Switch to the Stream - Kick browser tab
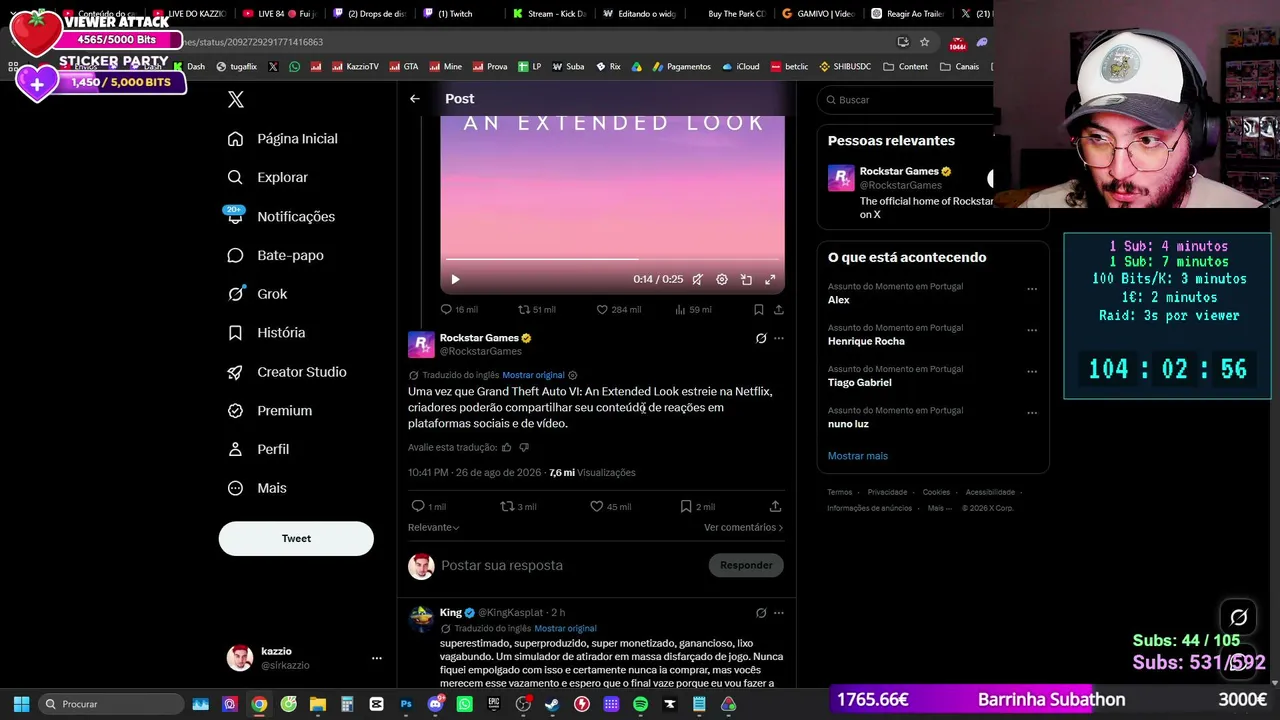Image resolution: width=1280 pixels, height=720 pixels. tap(548, 14)
